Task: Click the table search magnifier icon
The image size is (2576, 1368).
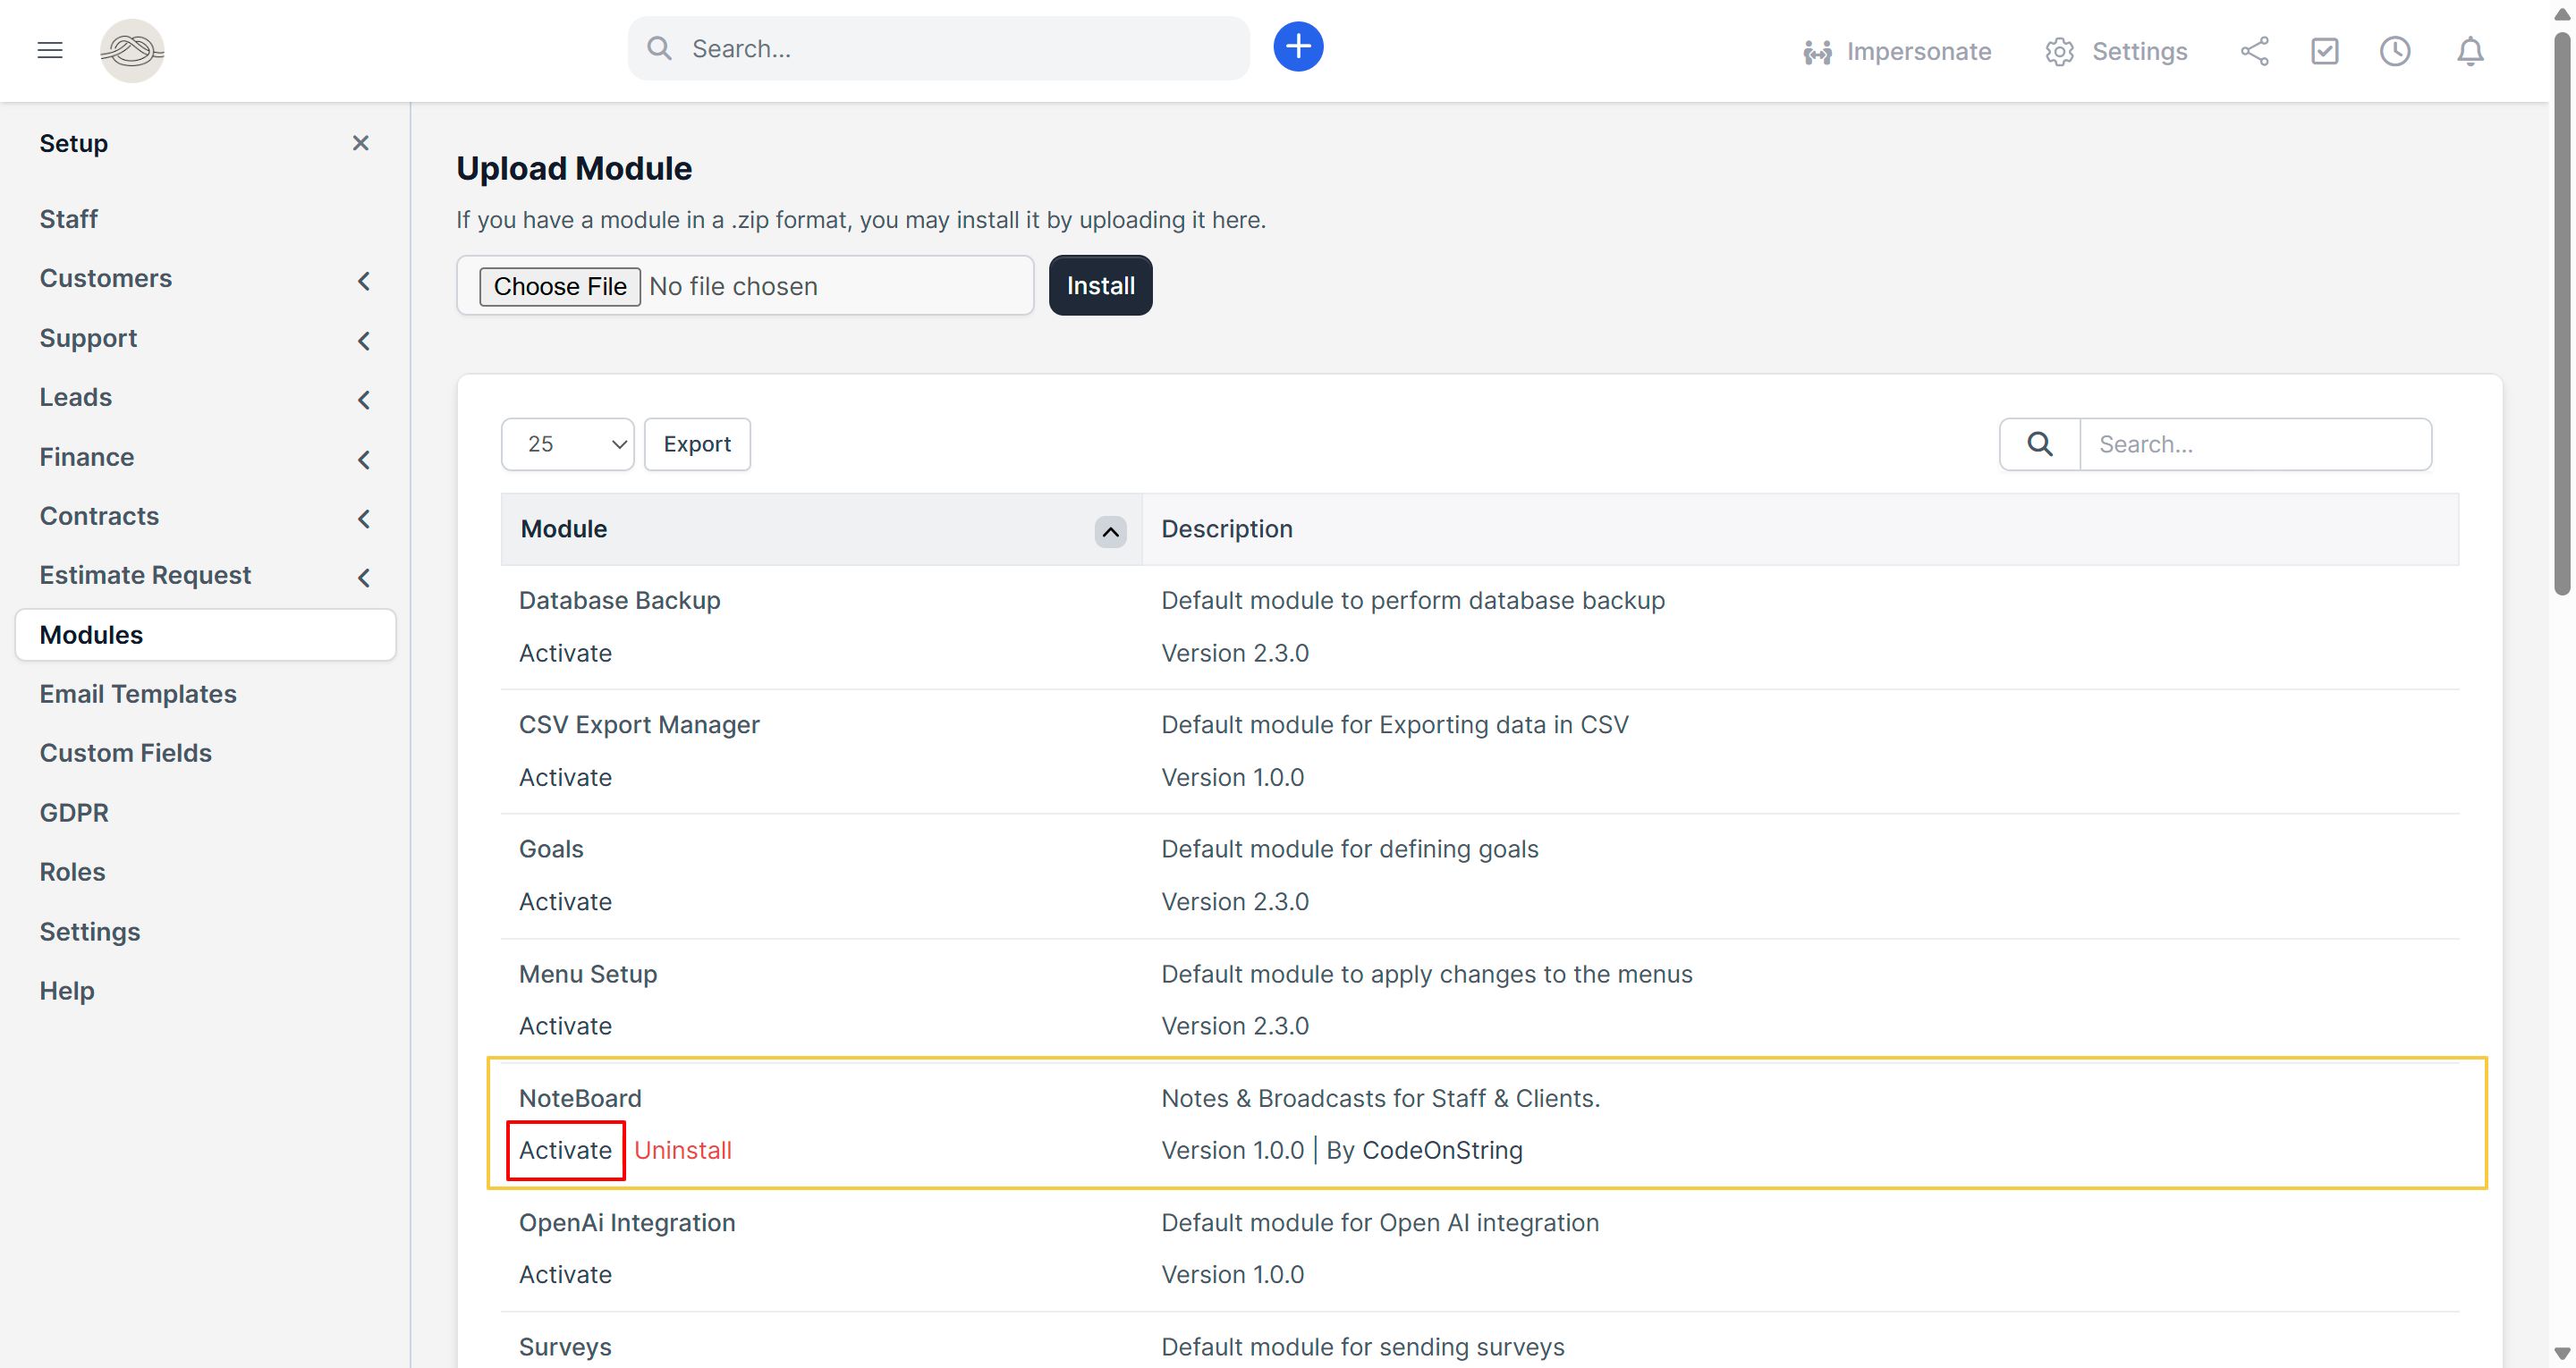Action: [2039, 444]
